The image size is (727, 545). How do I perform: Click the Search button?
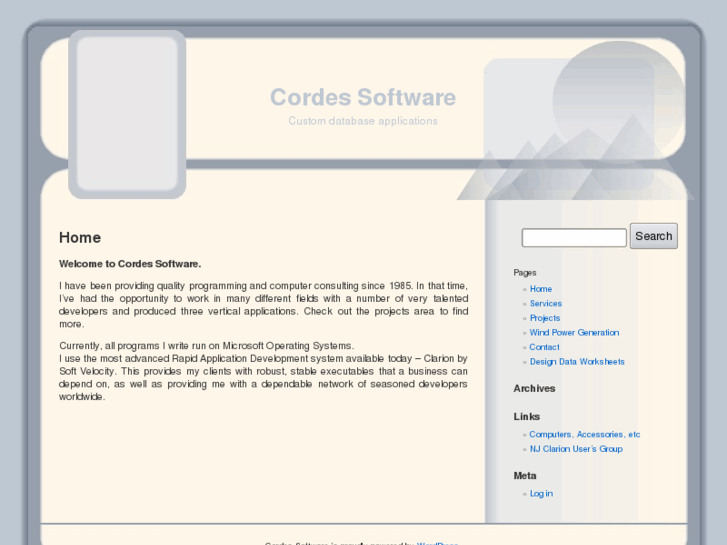pos(653,236)
